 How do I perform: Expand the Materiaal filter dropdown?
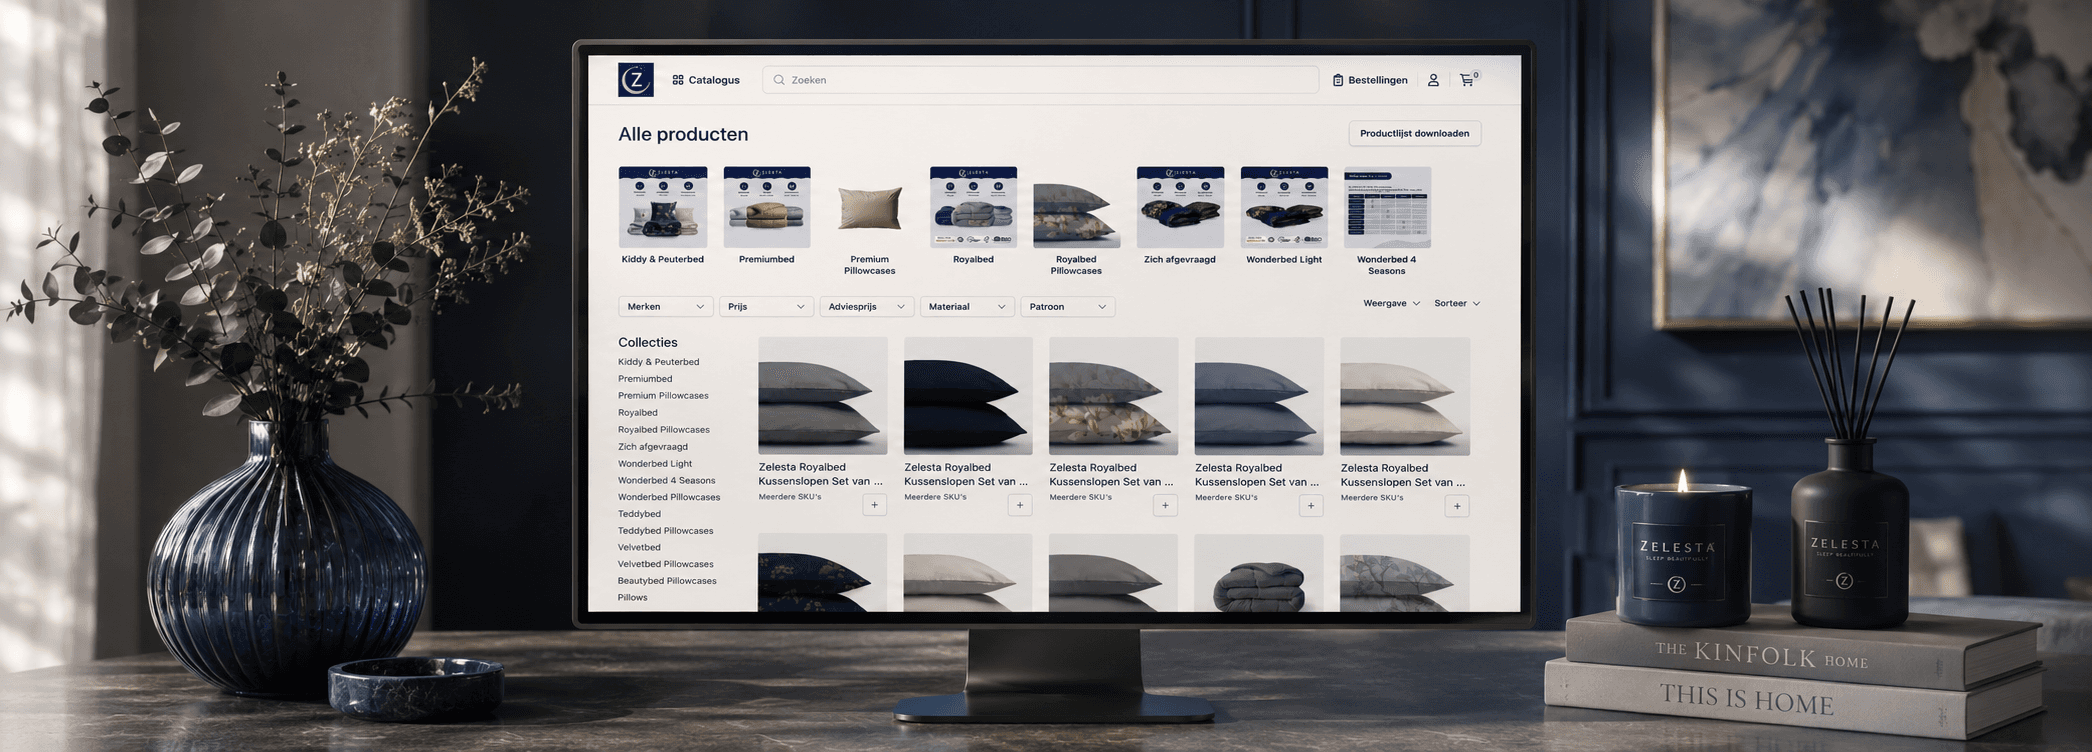[967, 307]
